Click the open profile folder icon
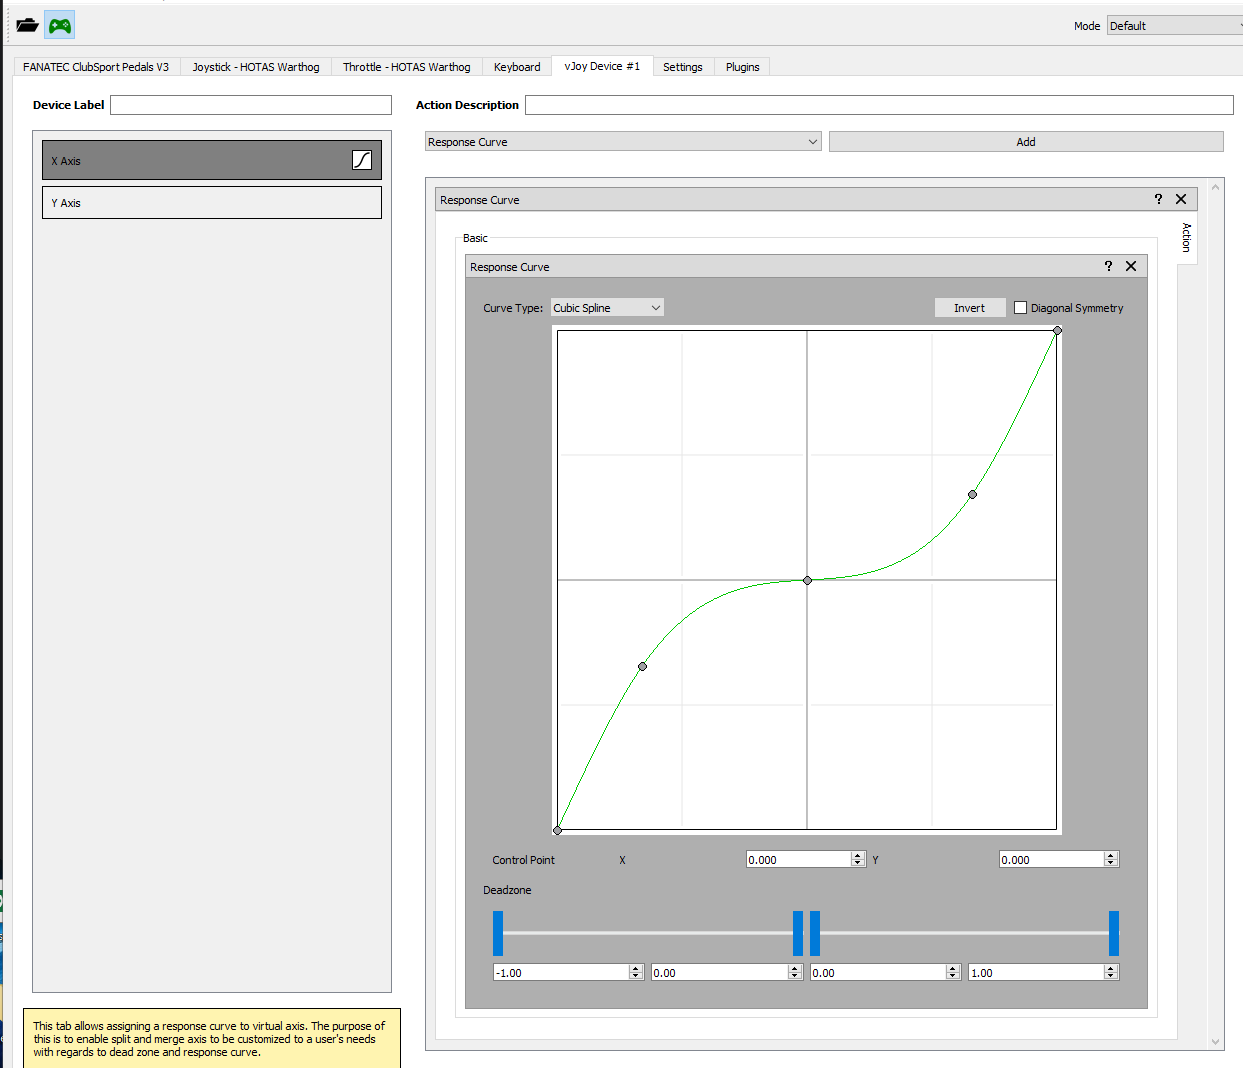Viewport: 1243px width, 1068px height. point(27,25)
